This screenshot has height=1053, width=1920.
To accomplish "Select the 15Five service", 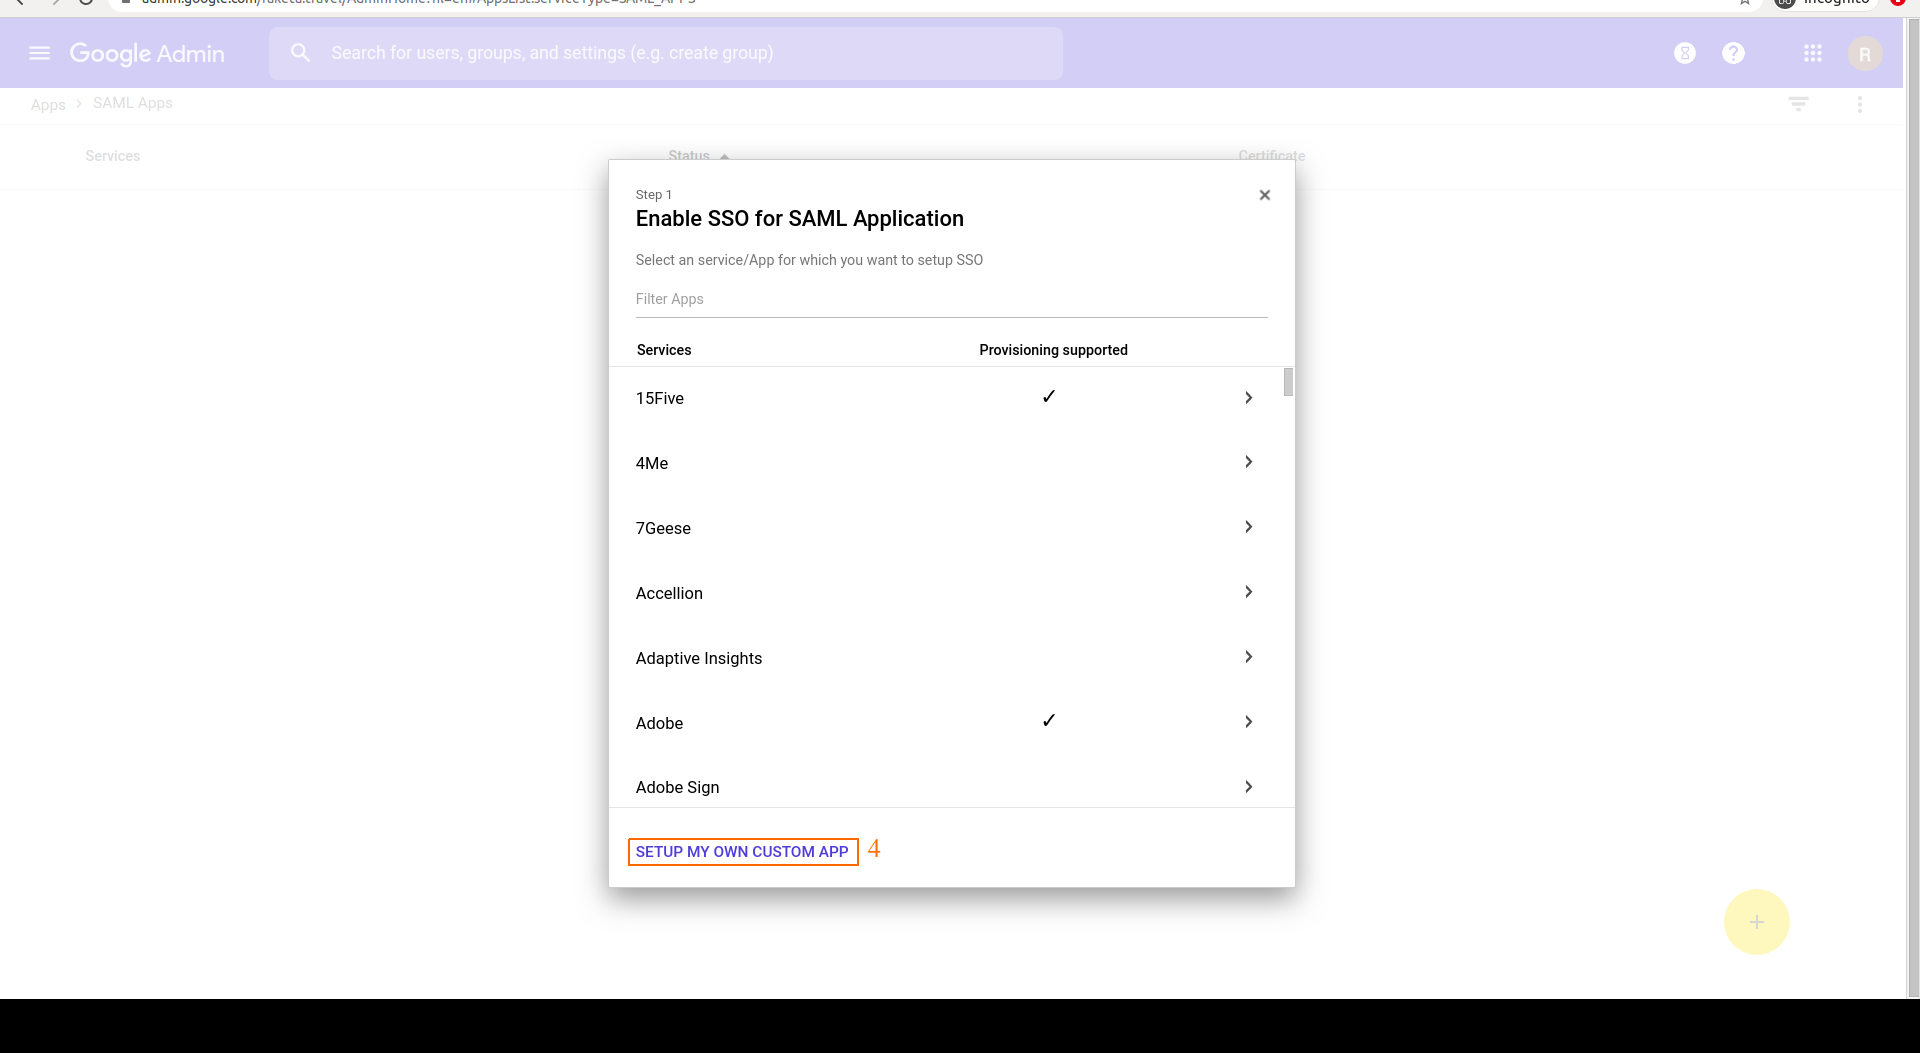I will coord(660,398).
